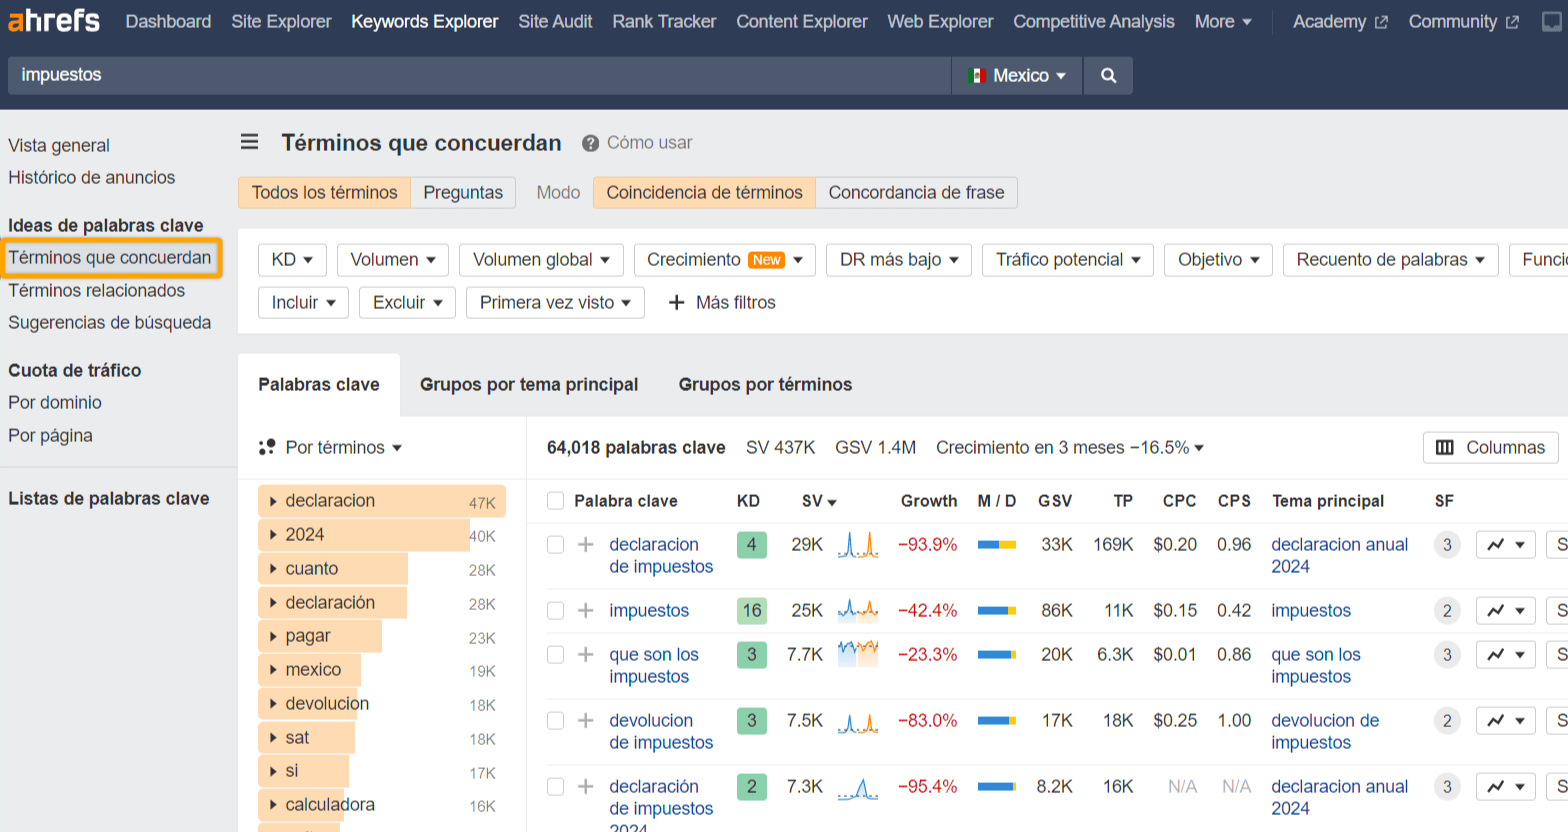The image size is (1568, 832).
Task: Click M/D bar for 'devolucion de impuestos'
Action: [x=997, y=721]
